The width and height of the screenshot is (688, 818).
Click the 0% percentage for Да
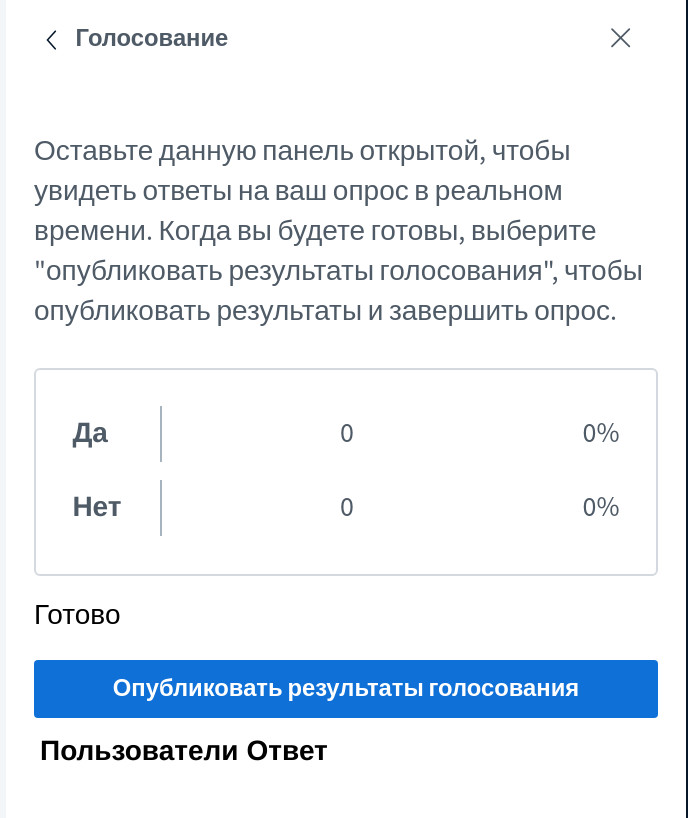tap(601, 434)
